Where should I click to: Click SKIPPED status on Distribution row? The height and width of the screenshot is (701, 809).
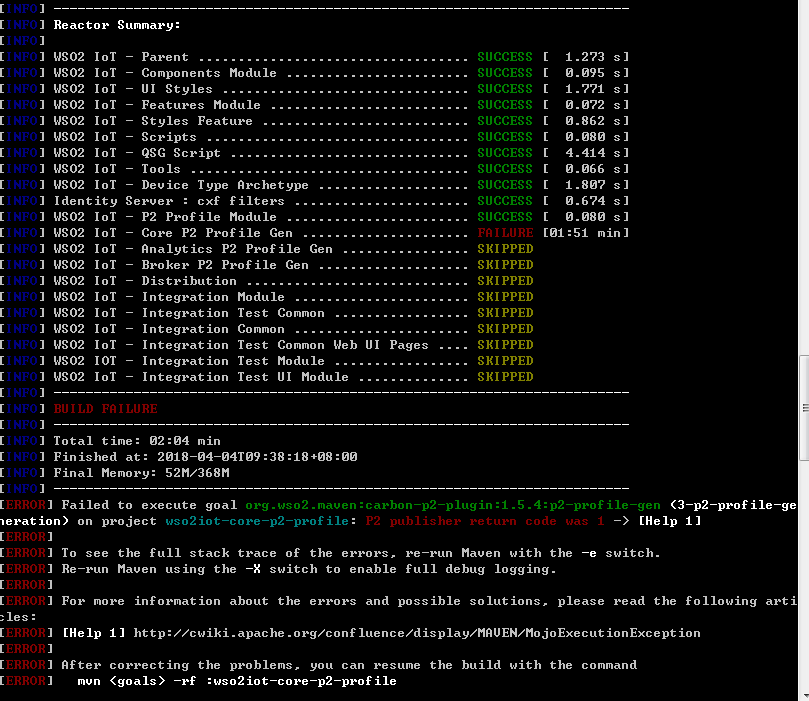(505, 281)
